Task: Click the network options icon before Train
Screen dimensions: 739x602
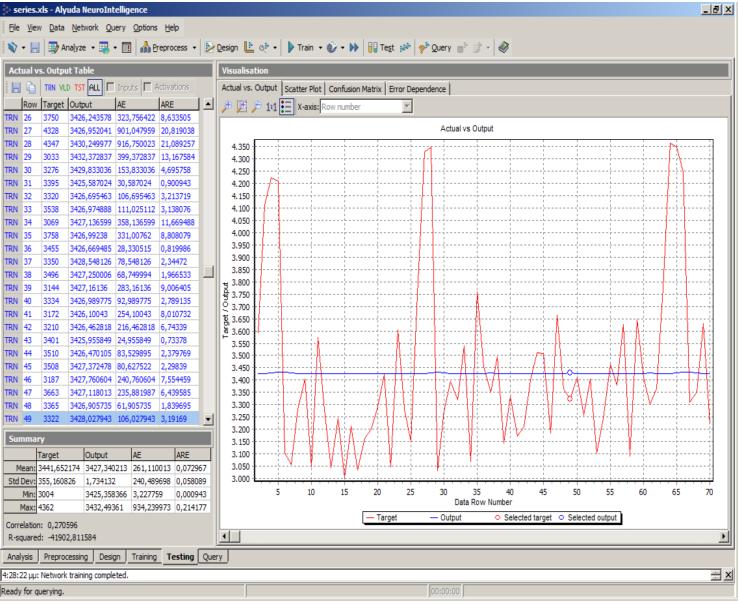Action: coord(264,47)
